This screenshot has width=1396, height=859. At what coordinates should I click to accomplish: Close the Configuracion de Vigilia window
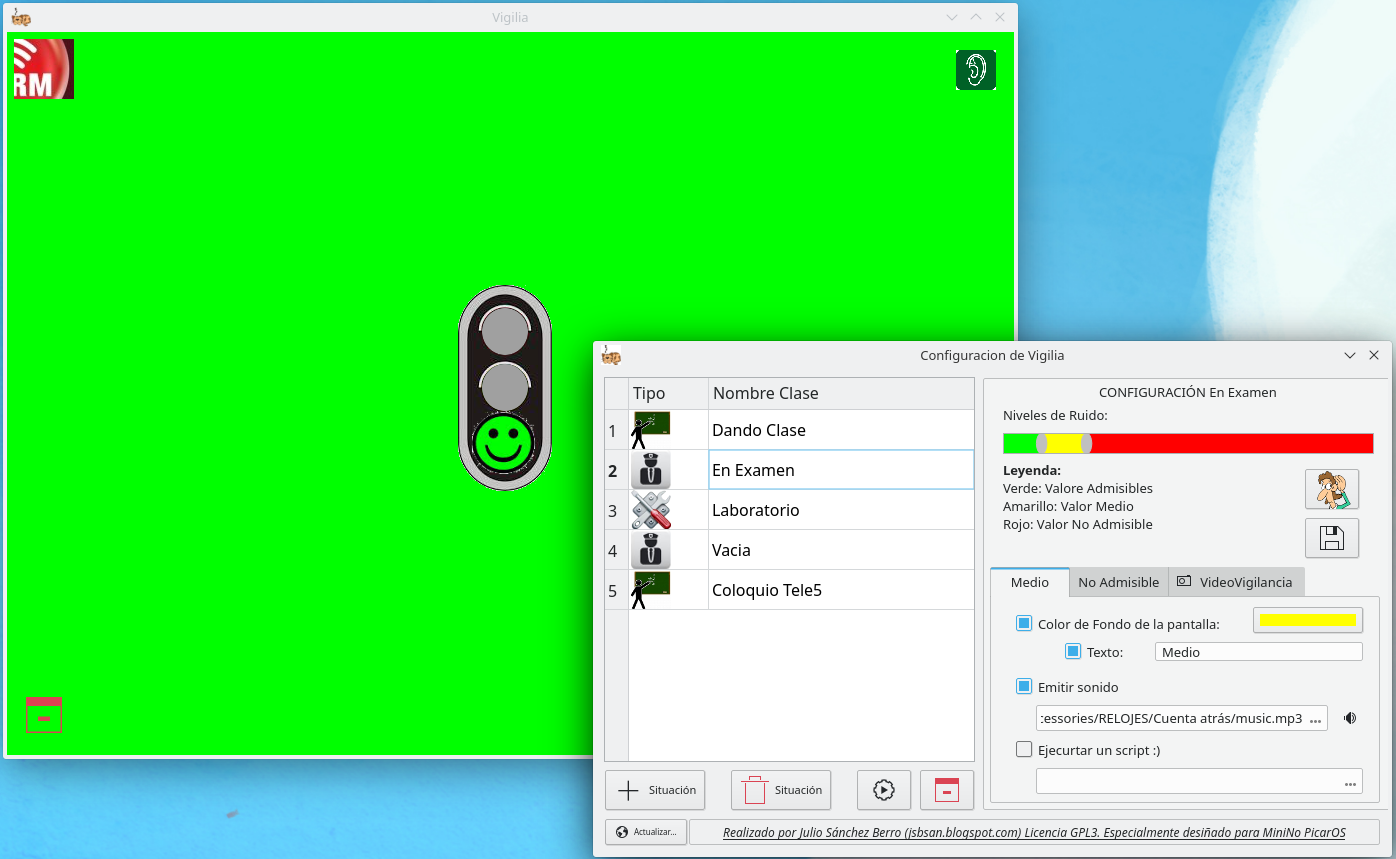point(1374,355)
